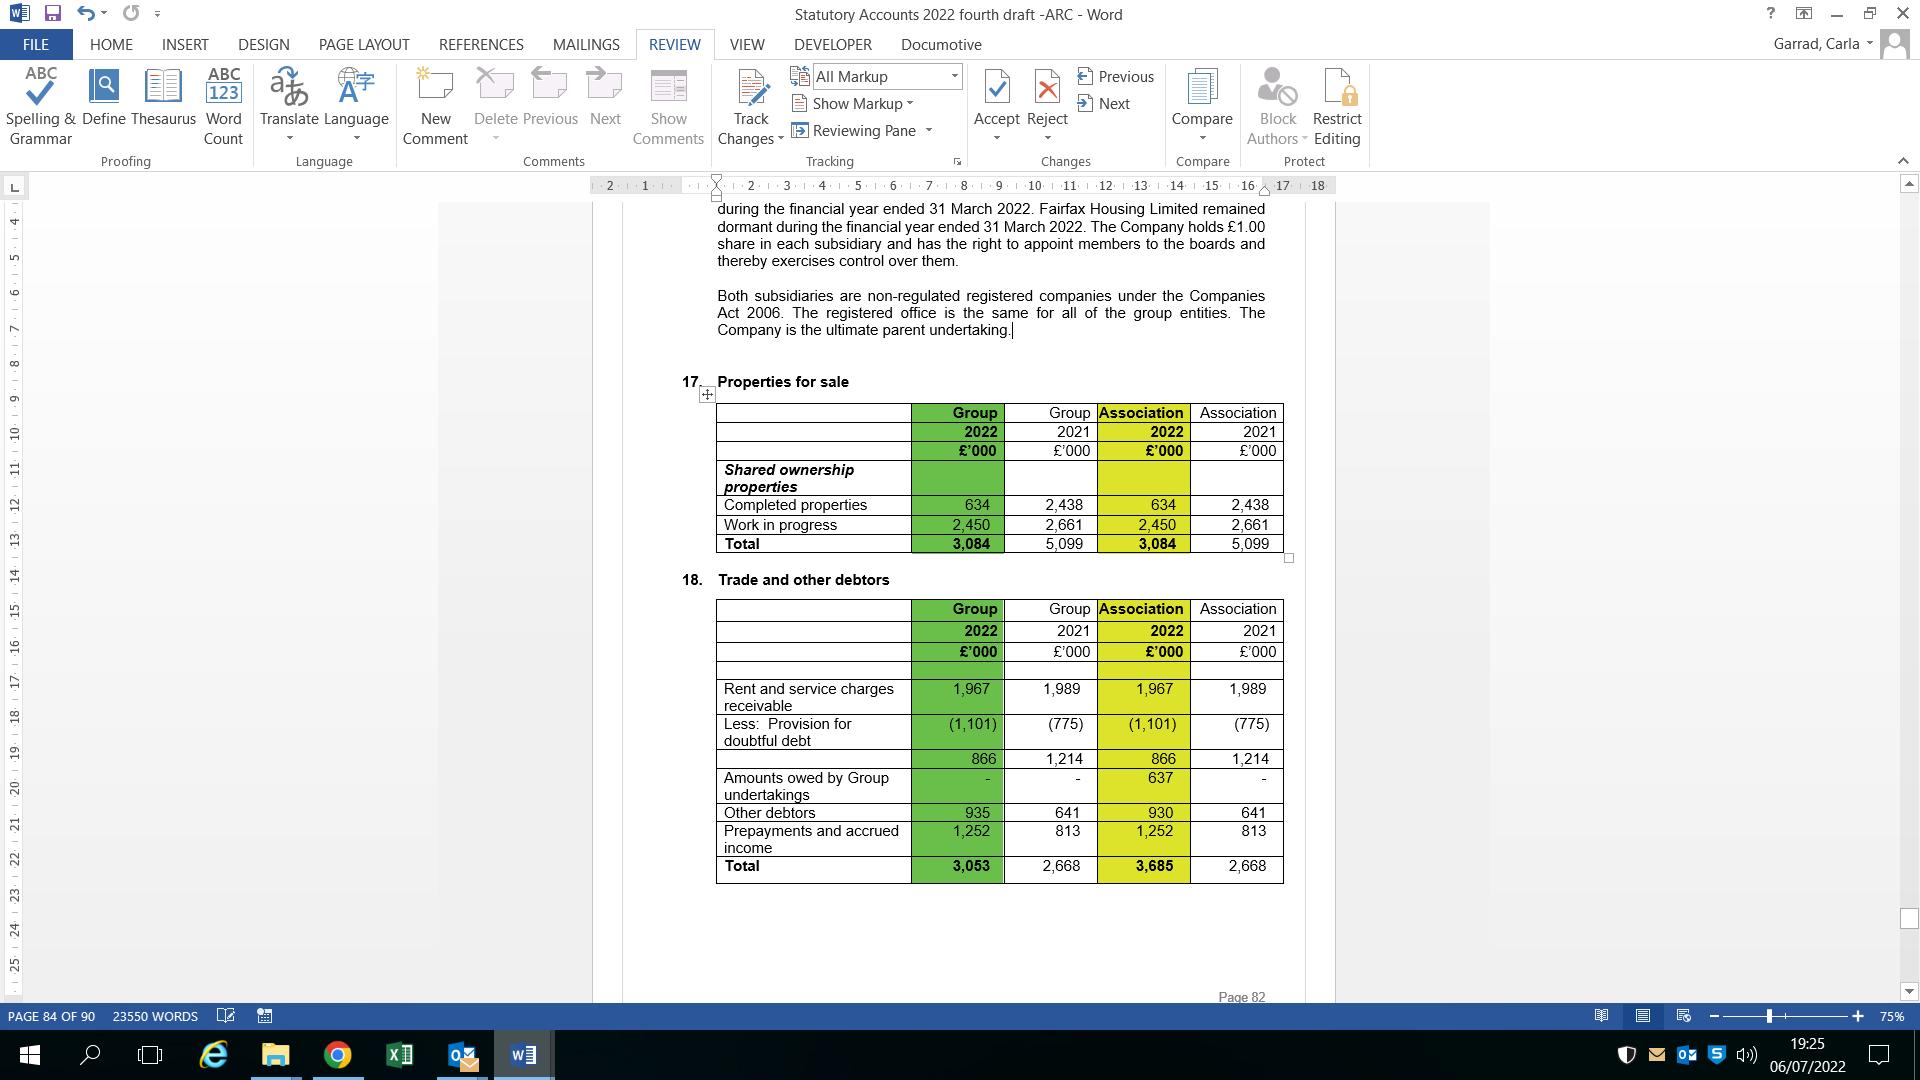Switch to Web Layout view in status bar
Image resolution: width=1920 pixels, height=1080 pixels.
1684,1016
